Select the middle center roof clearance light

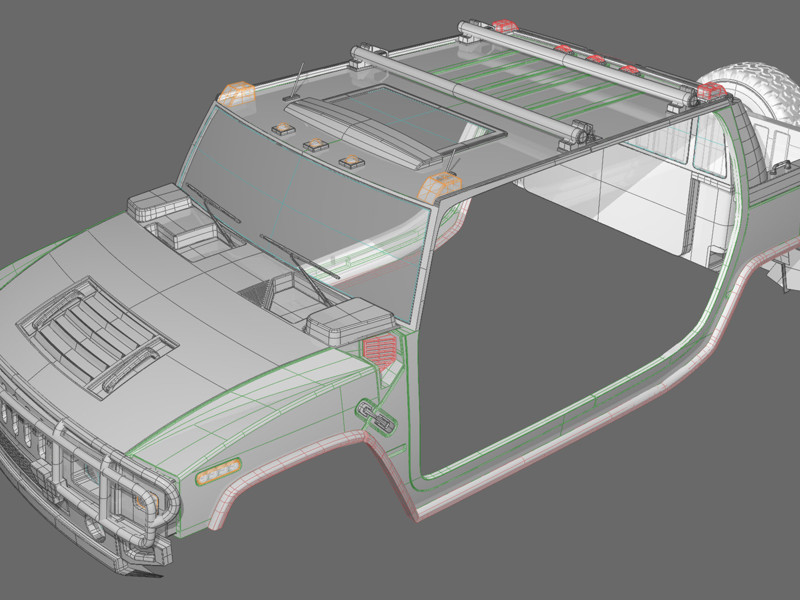318,143
